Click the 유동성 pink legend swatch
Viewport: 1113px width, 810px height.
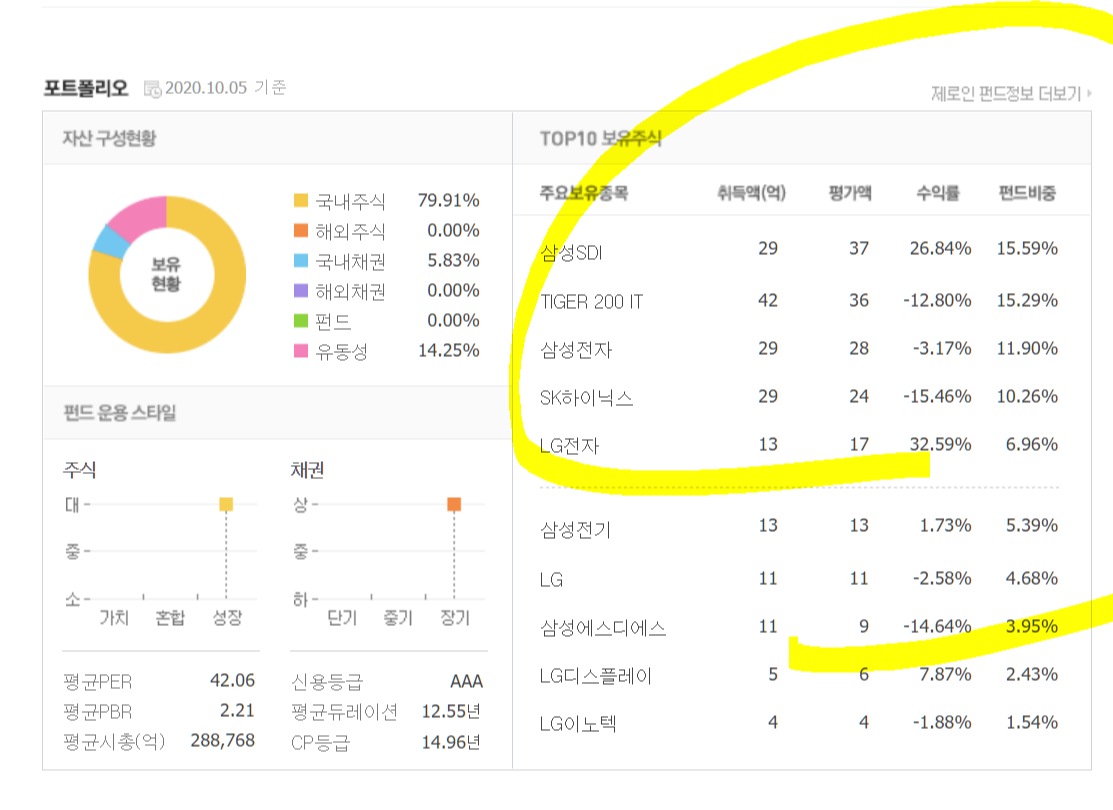[301, 350]
